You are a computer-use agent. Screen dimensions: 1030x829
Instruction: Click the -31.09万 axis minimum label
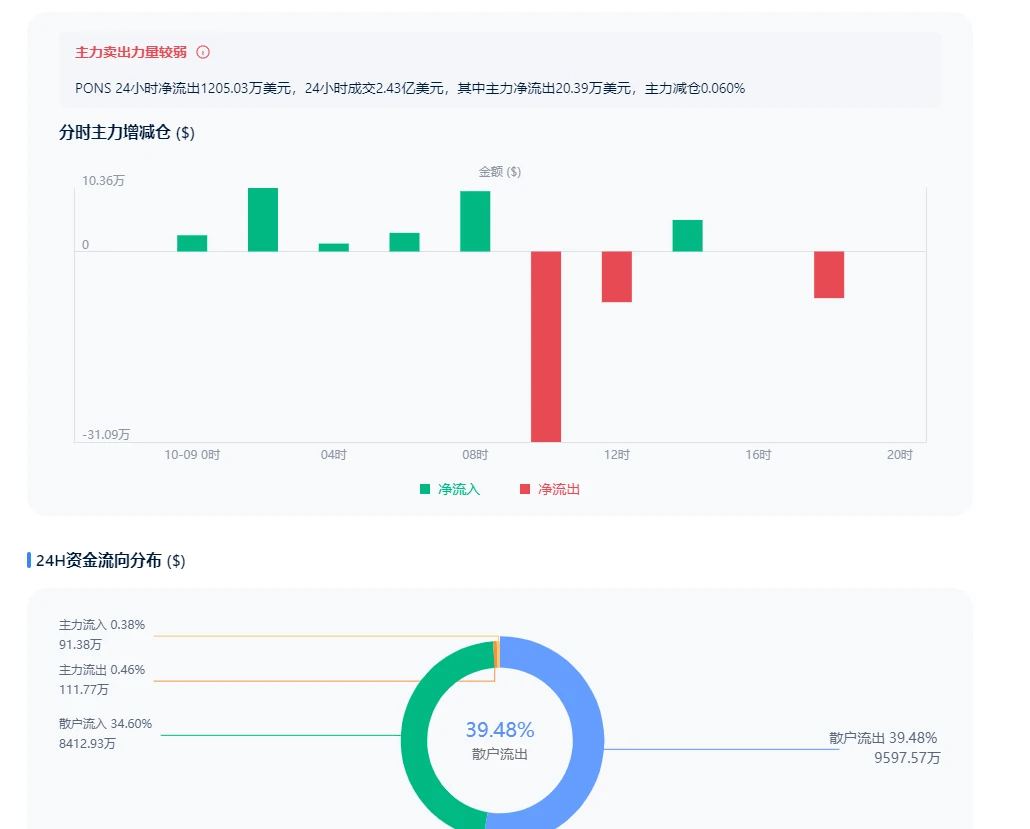pos(106,434)
